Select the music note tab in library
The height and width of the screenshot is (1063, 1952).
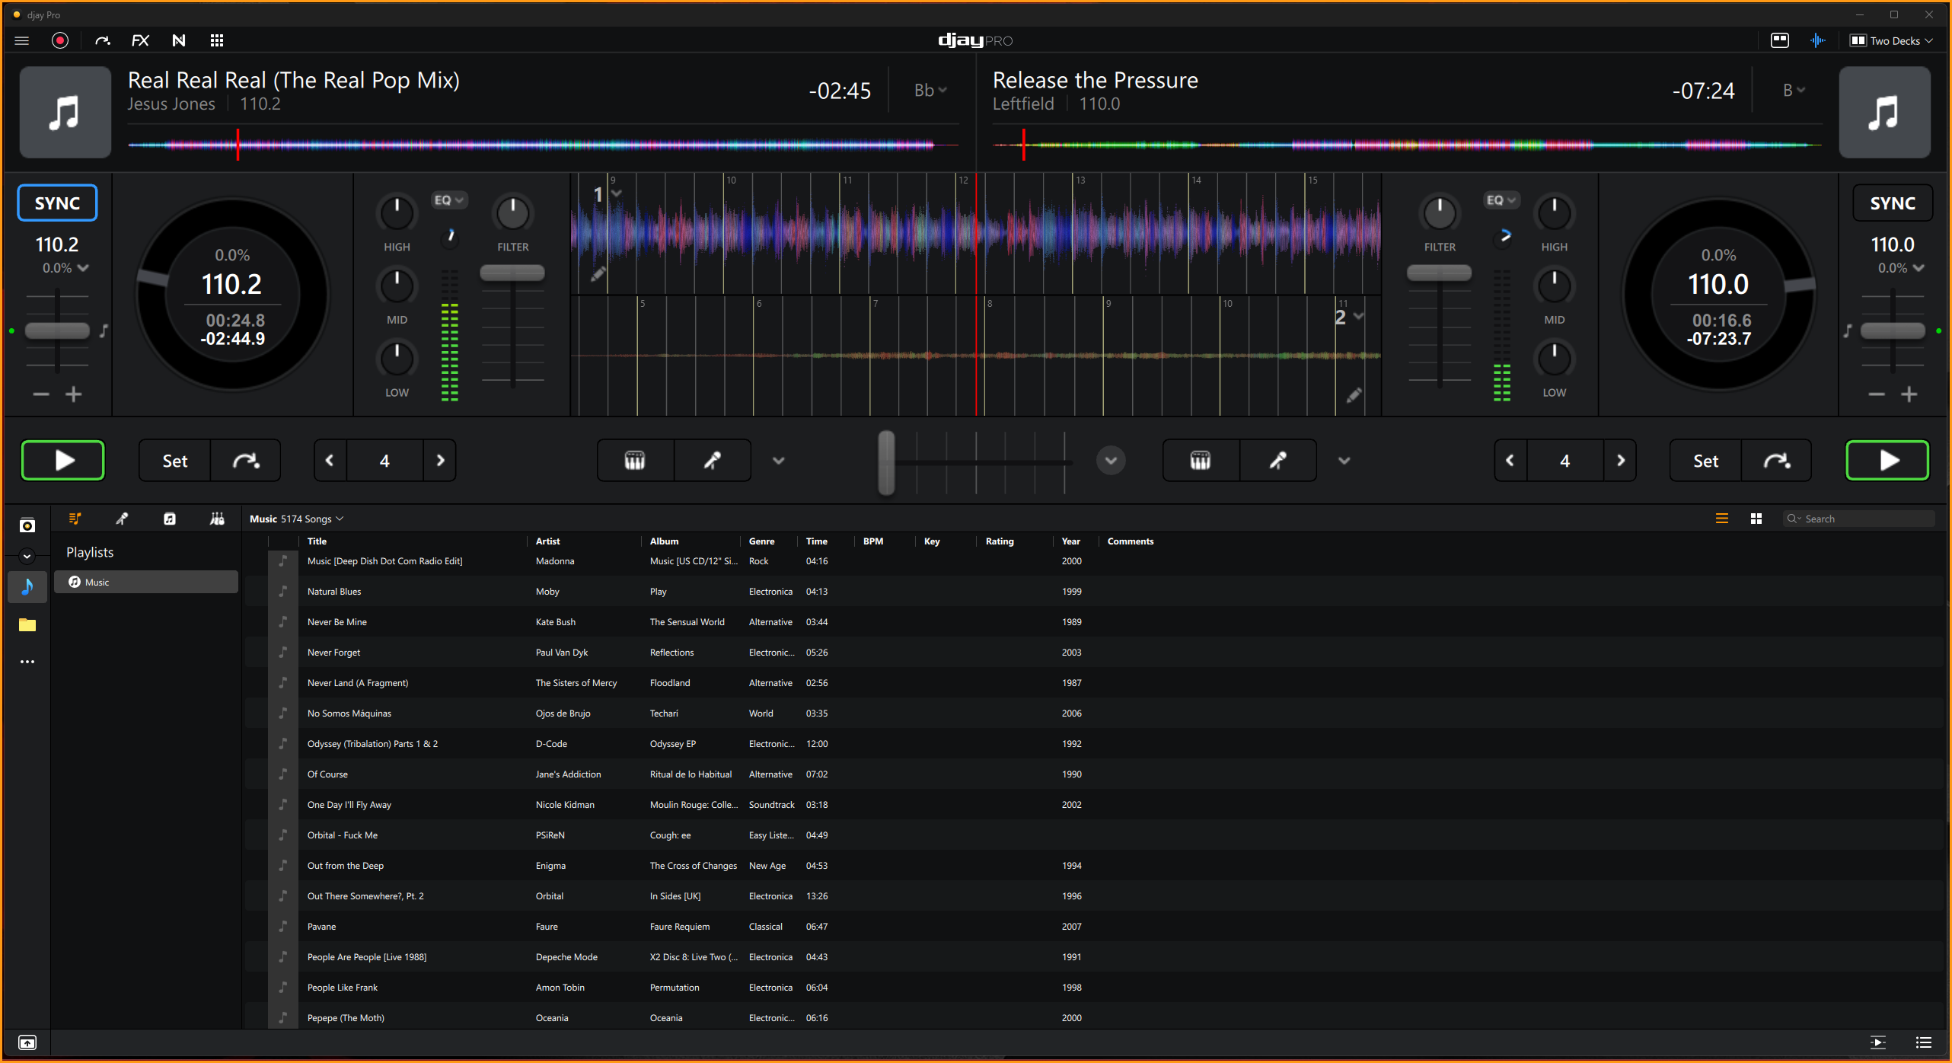[x=170, y=519]
